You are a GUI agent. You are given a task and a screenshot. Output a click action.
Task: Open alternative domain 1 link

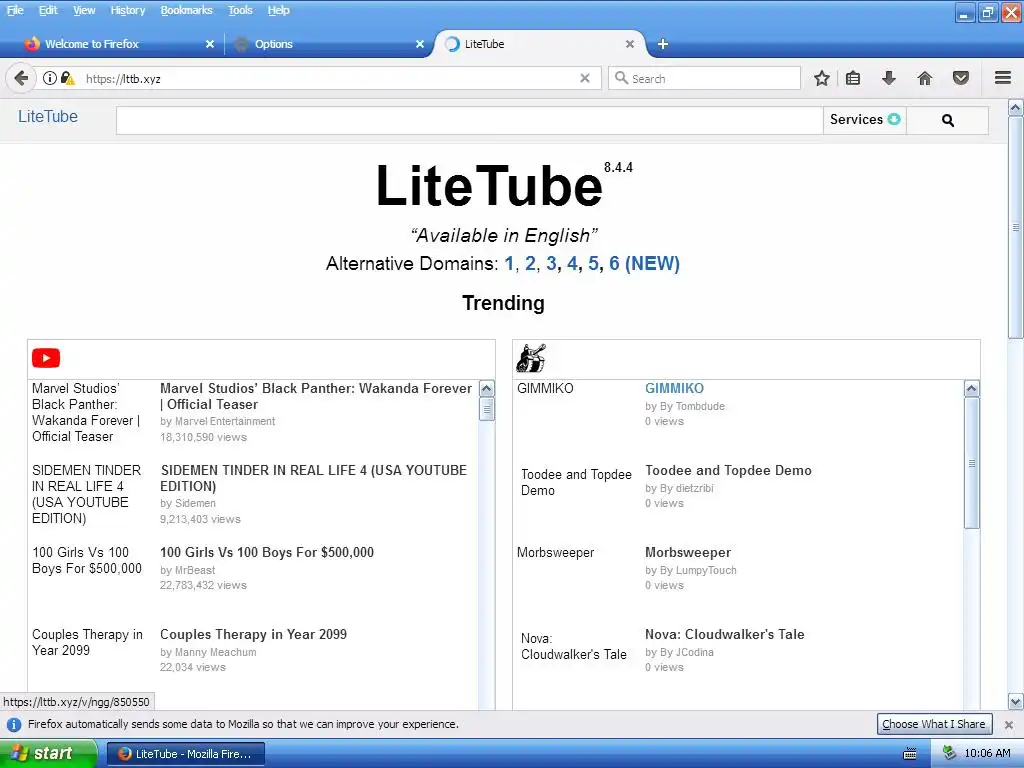(x=509, y=263)
